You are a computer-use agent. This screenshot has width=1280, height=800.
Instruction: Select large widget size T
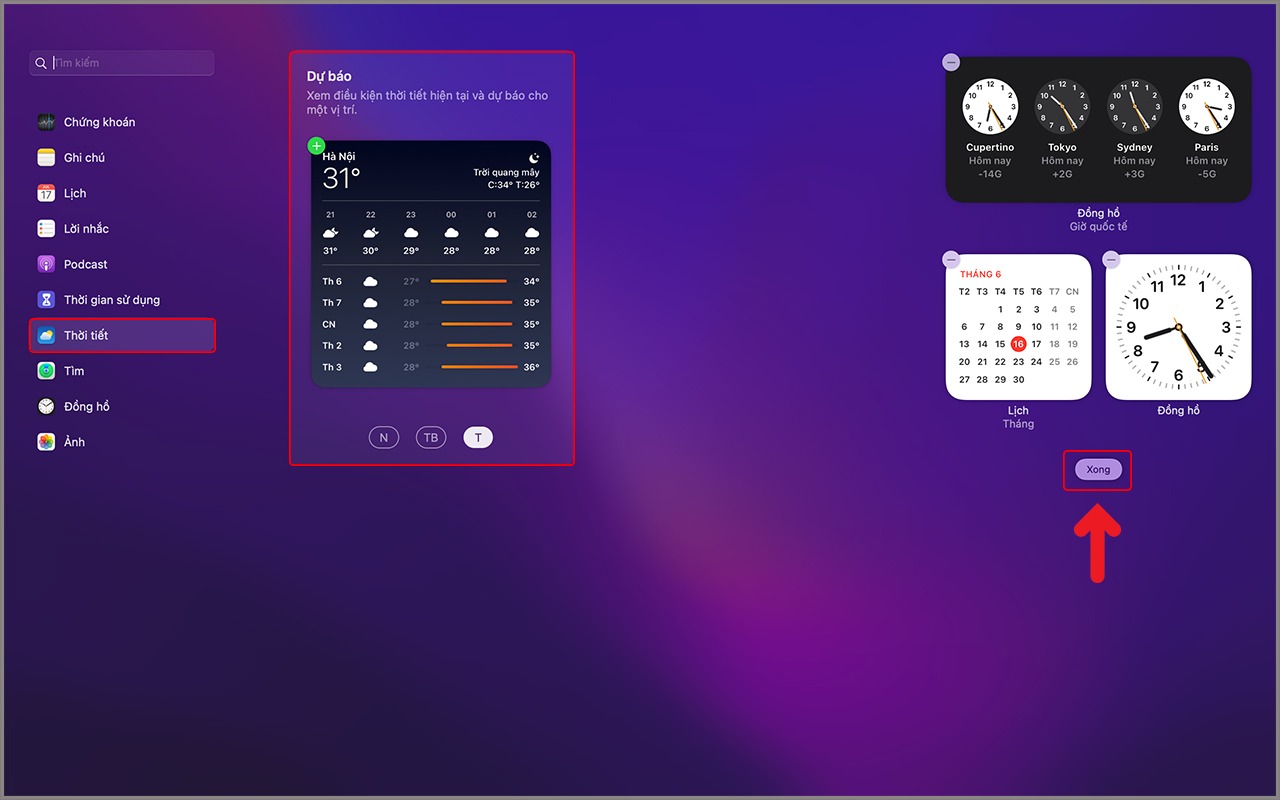[x=478, y=438]
